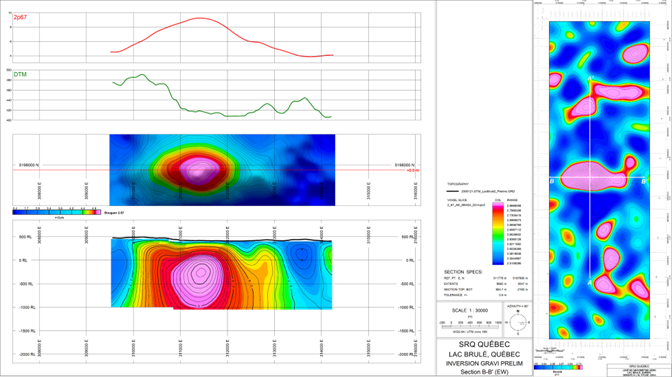Image resolution: width=672 pixels, height=377 pixels.
Task: Click the Section B-B' (EW) title line
Action: 484,372
